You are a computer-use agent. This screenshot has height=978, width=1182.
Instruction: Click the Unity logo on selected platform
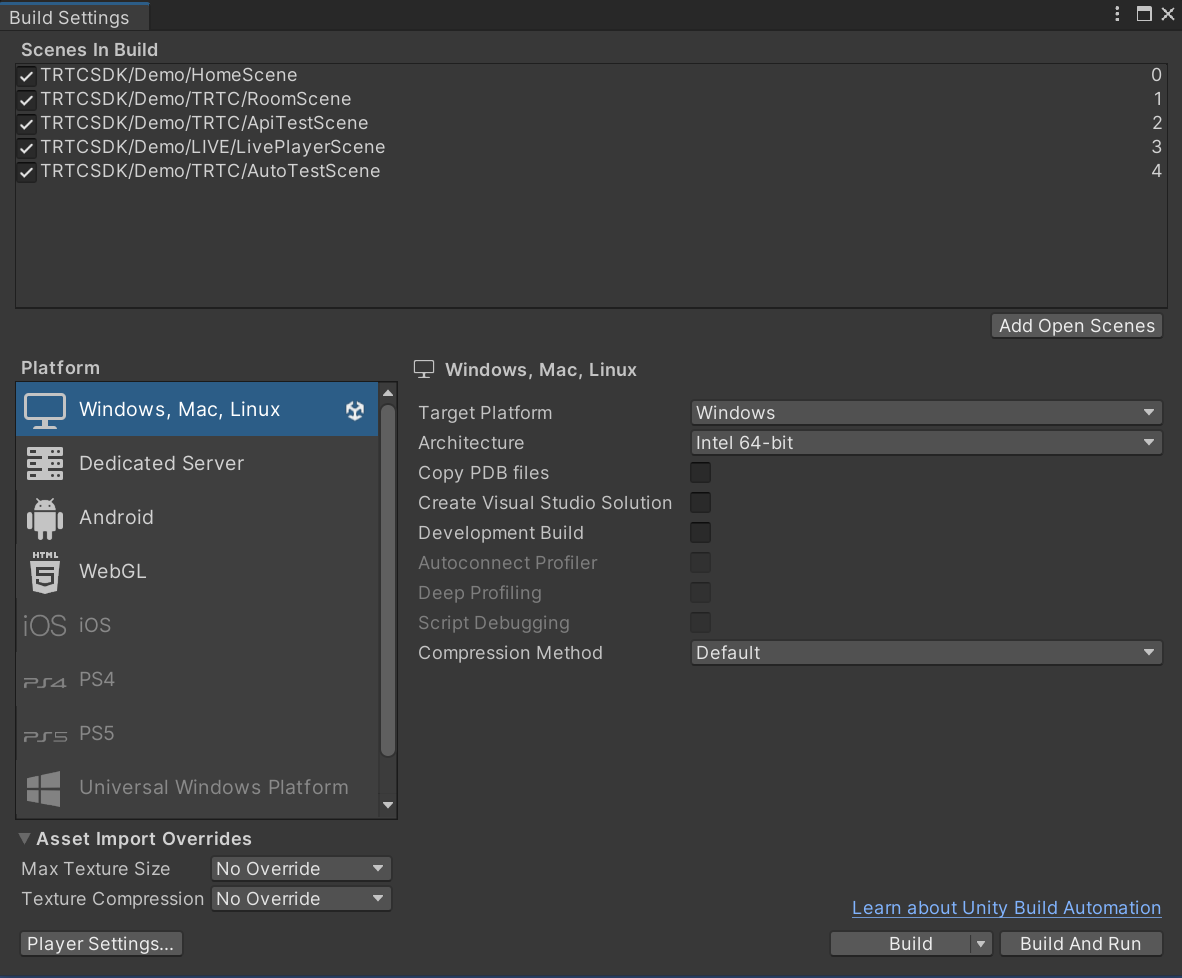click(x=355, y=410)
